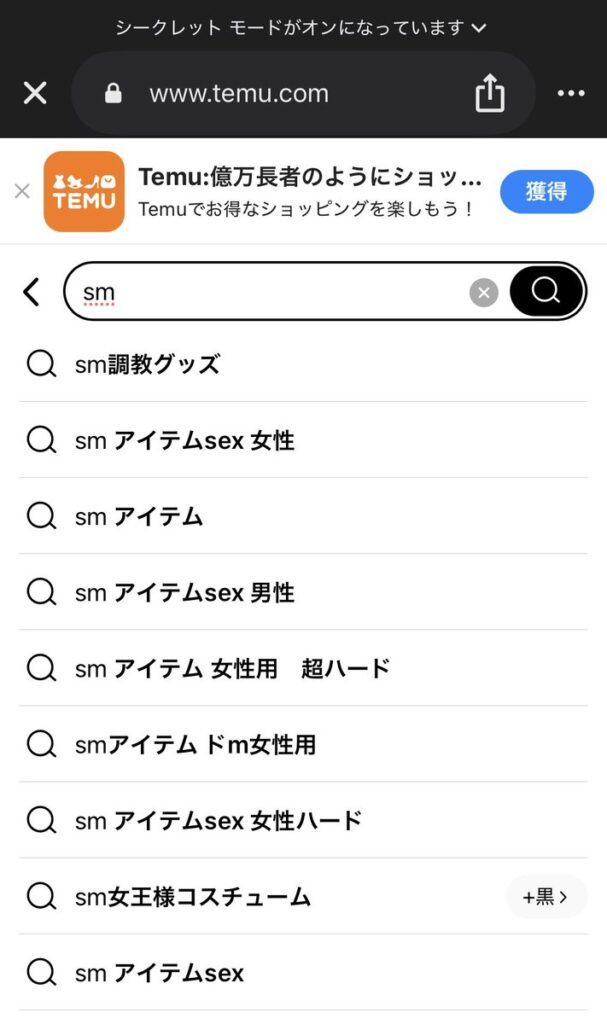
Task: Expand the secret mode dropdown chevron
Action: [x=479, y=27]
